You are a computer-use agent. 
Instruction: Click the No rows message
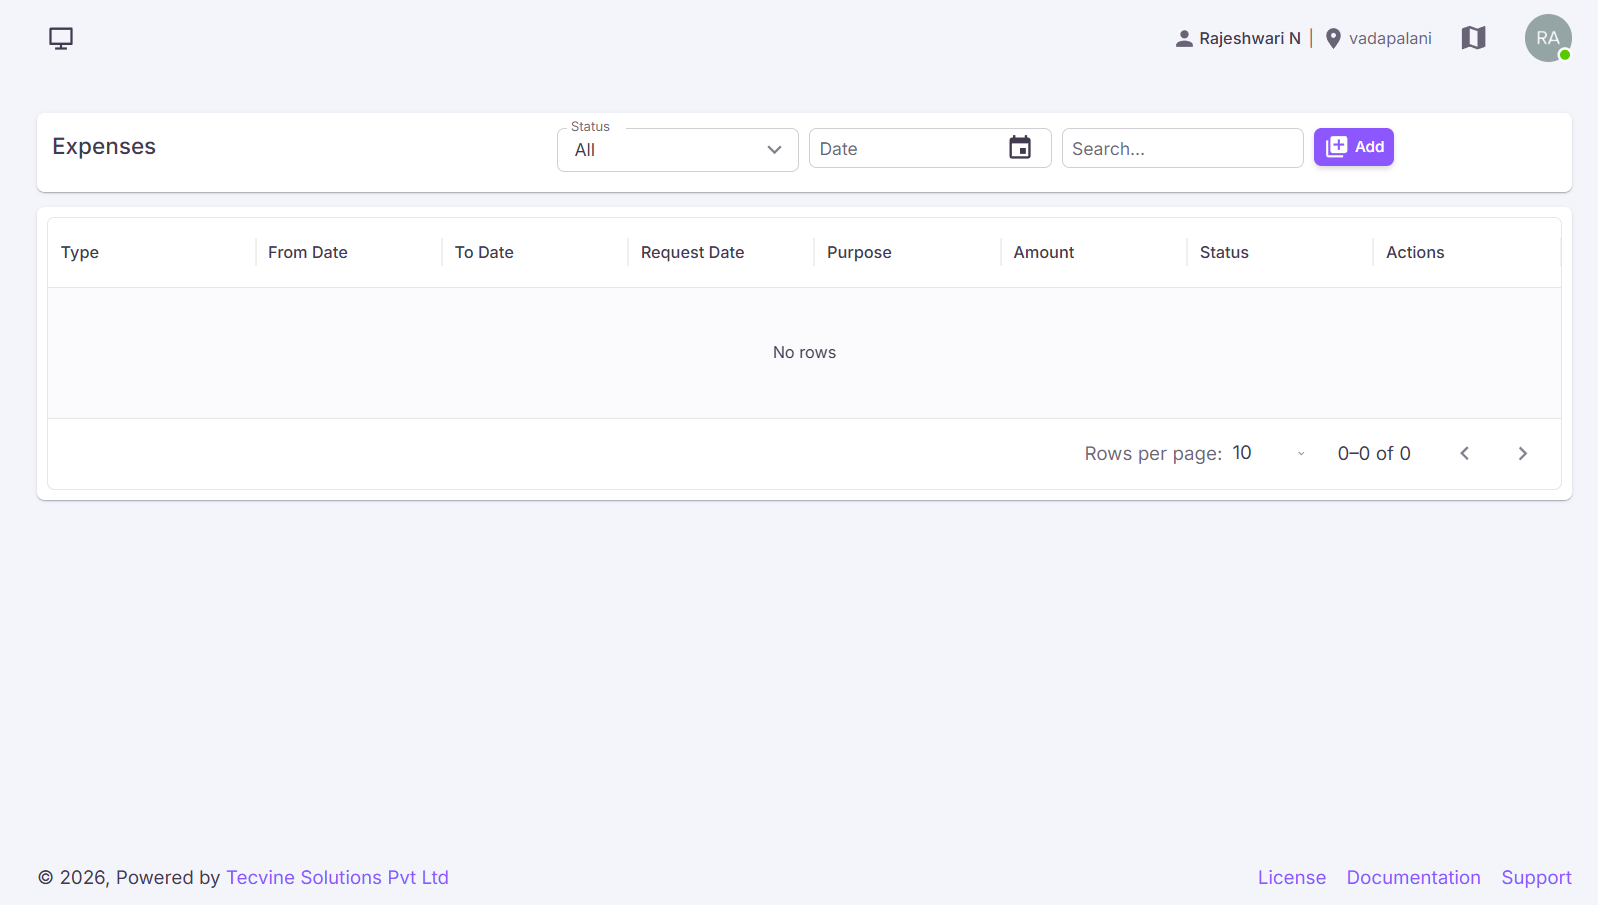(804, 352)
